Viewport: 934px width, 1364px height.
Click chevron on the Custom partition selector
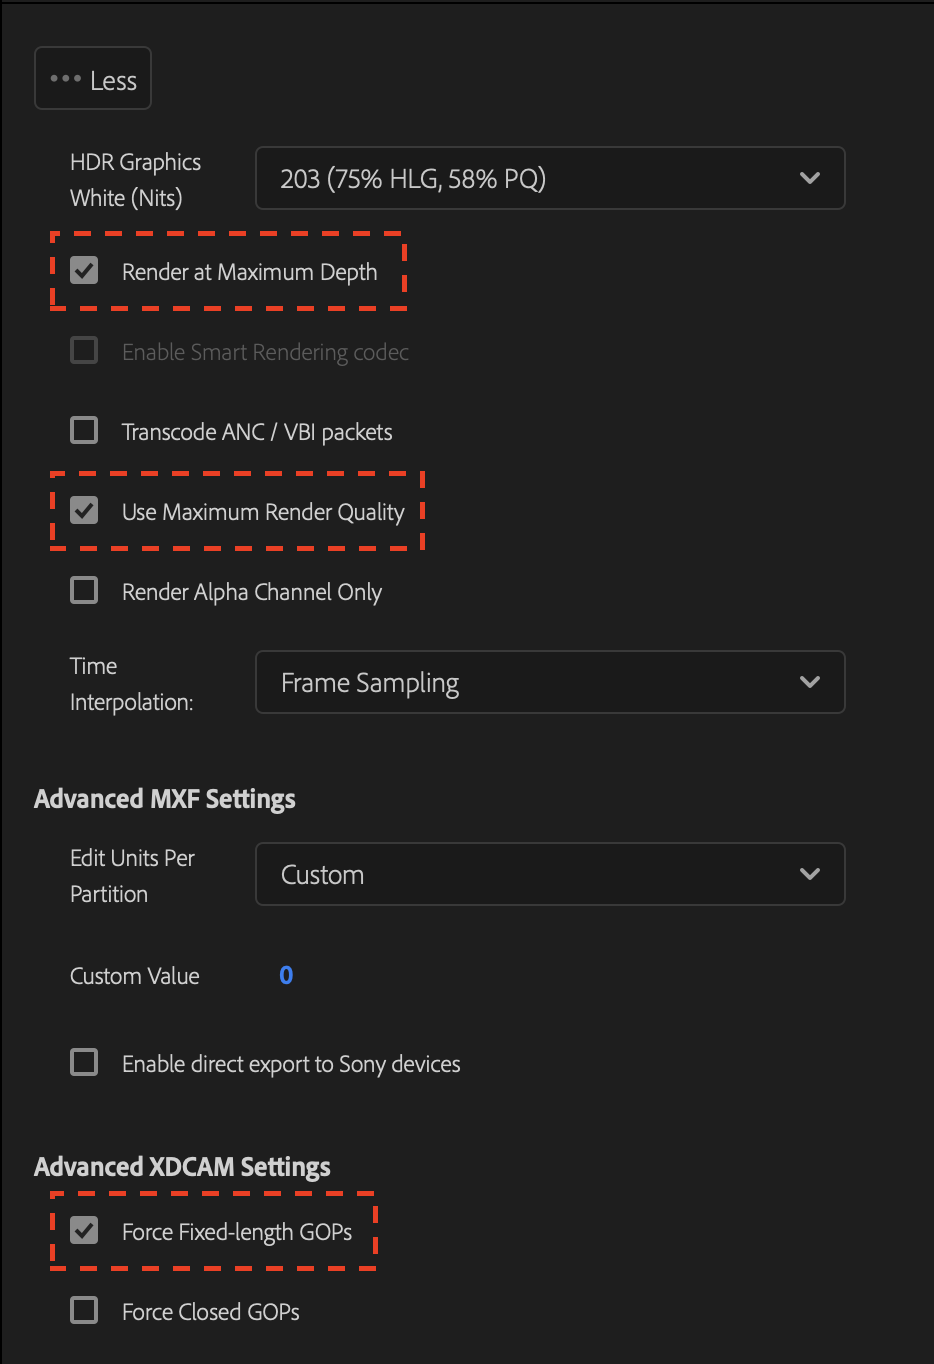click(810, 873)
